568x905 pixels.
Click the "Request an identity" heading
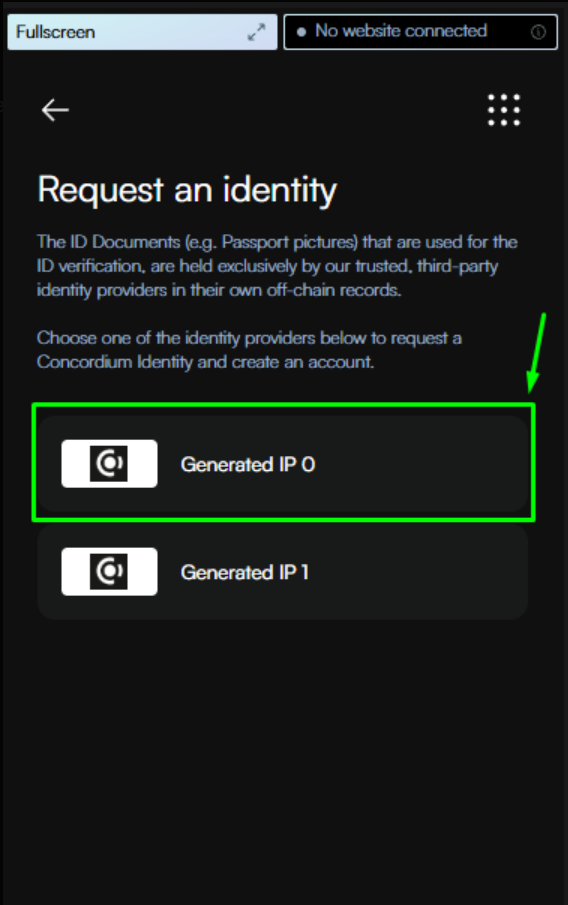[187, 190]
